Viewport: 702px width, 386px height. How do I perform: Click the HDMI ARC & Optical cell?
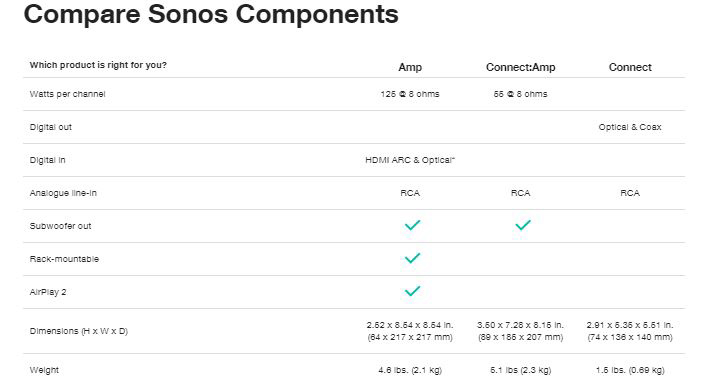tap(410, 160)
